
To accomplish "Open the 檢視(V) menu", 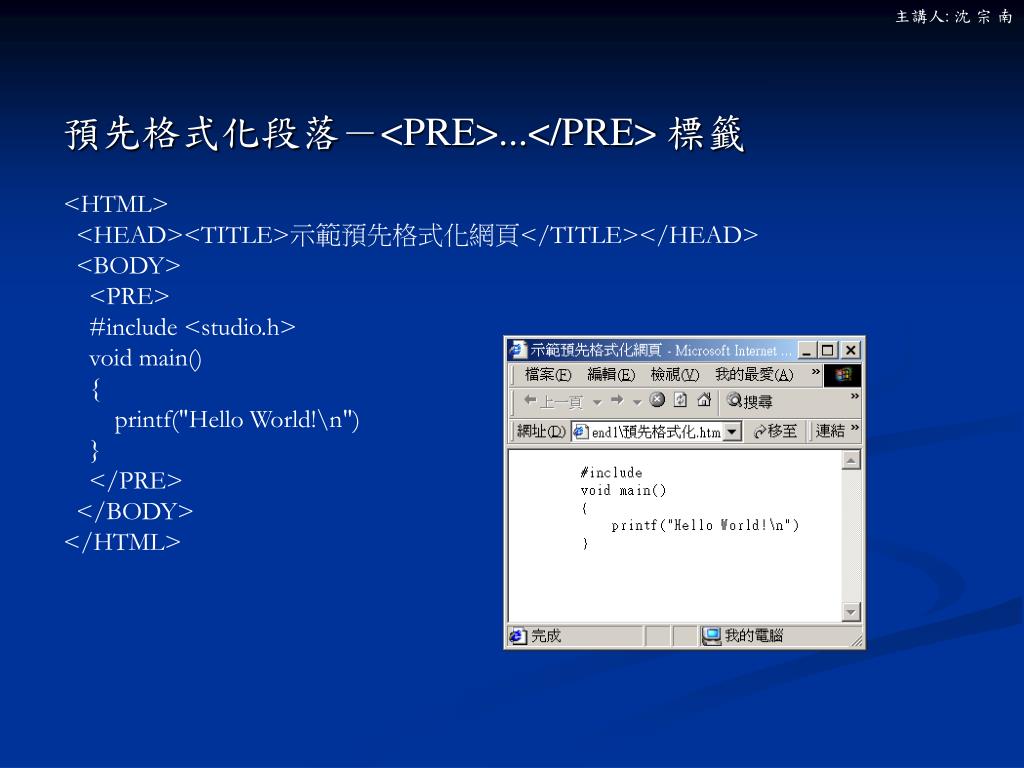I will click(675, 374).
